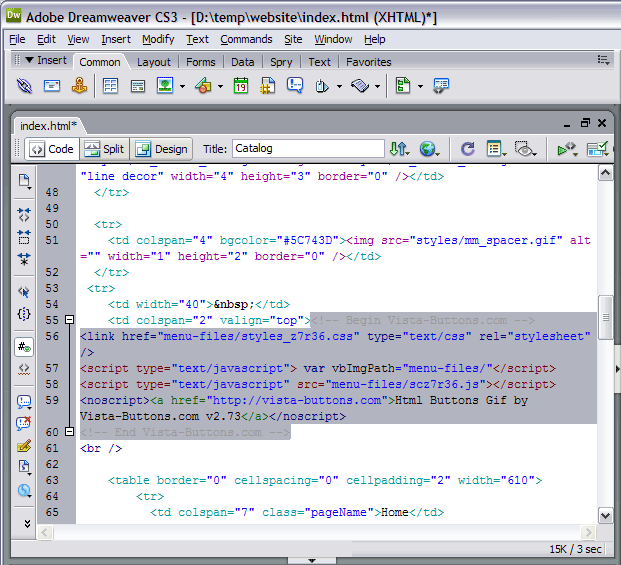The image size is (621, 565).
Task: Click the File Management icon
Action: point(398,149)
